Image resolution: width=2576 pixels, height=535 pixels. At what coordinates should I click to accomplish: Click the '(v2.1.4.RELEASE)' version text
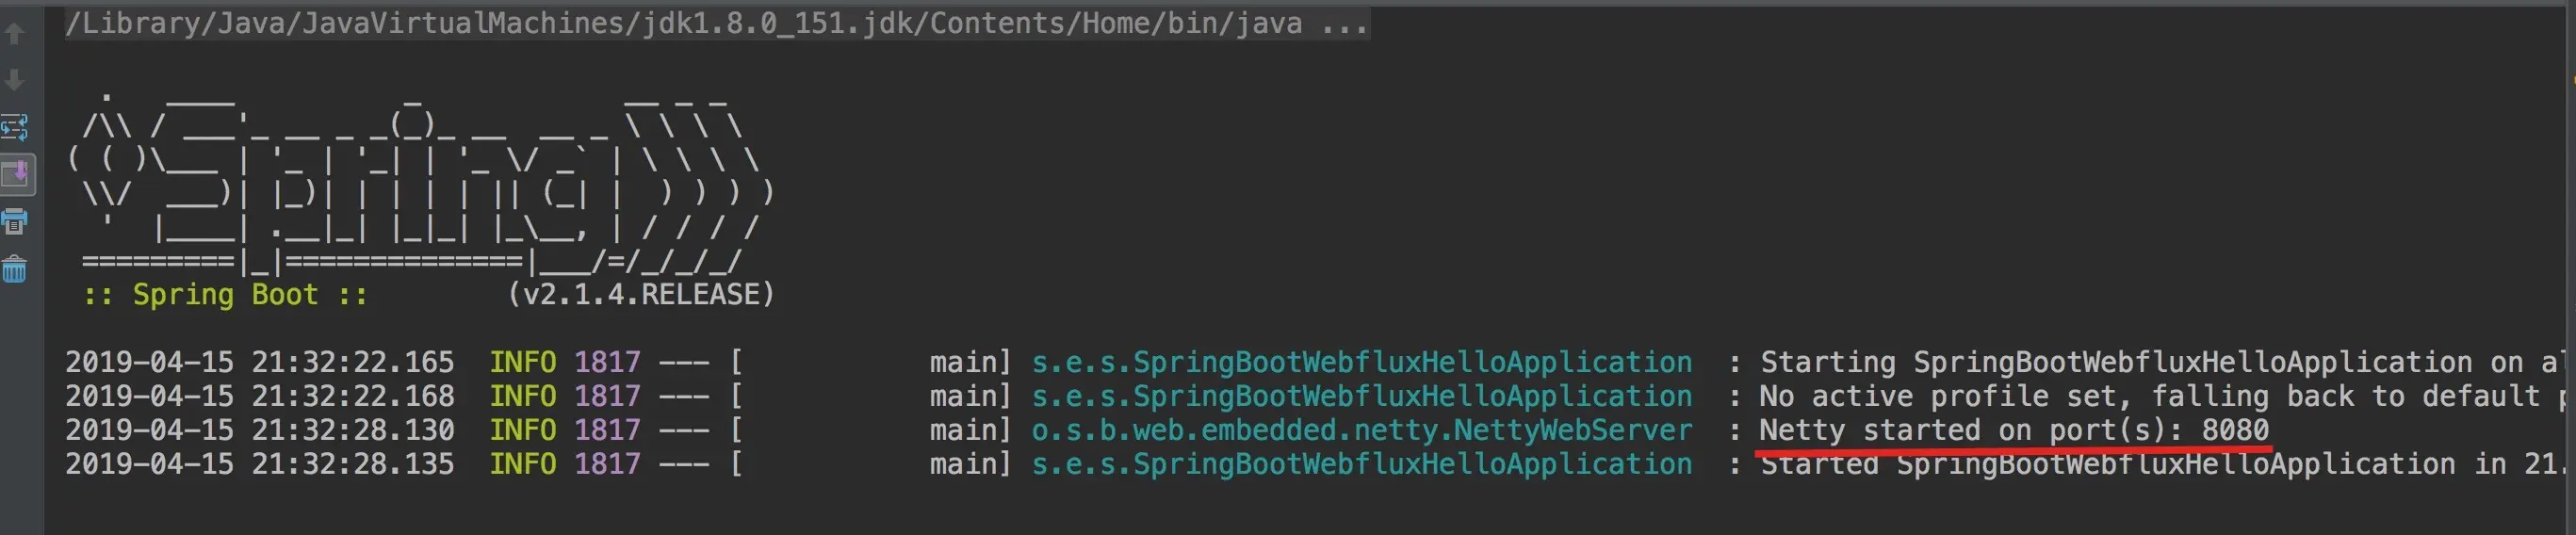(x=641, y=294)
